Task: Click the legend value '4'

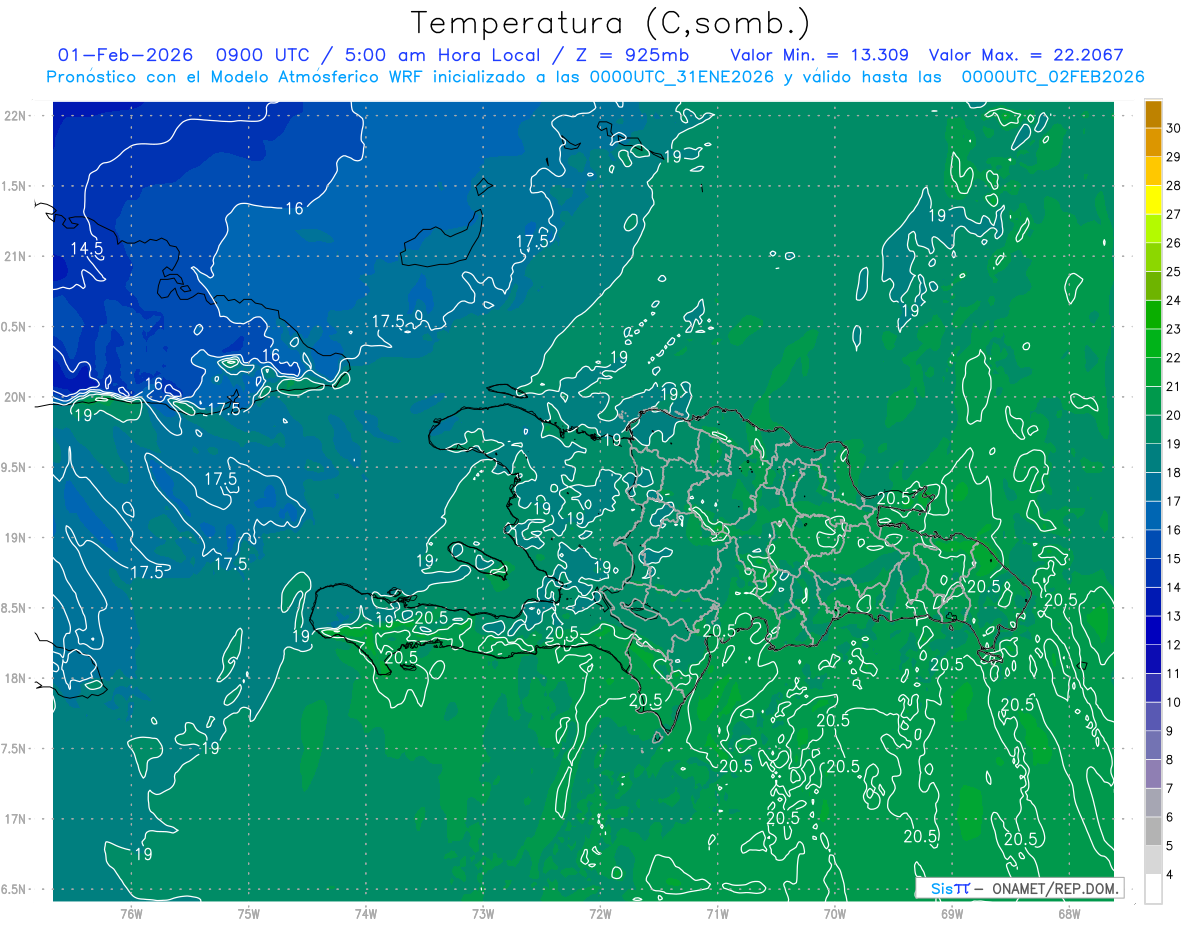Action: click(x=1170, y=875)
